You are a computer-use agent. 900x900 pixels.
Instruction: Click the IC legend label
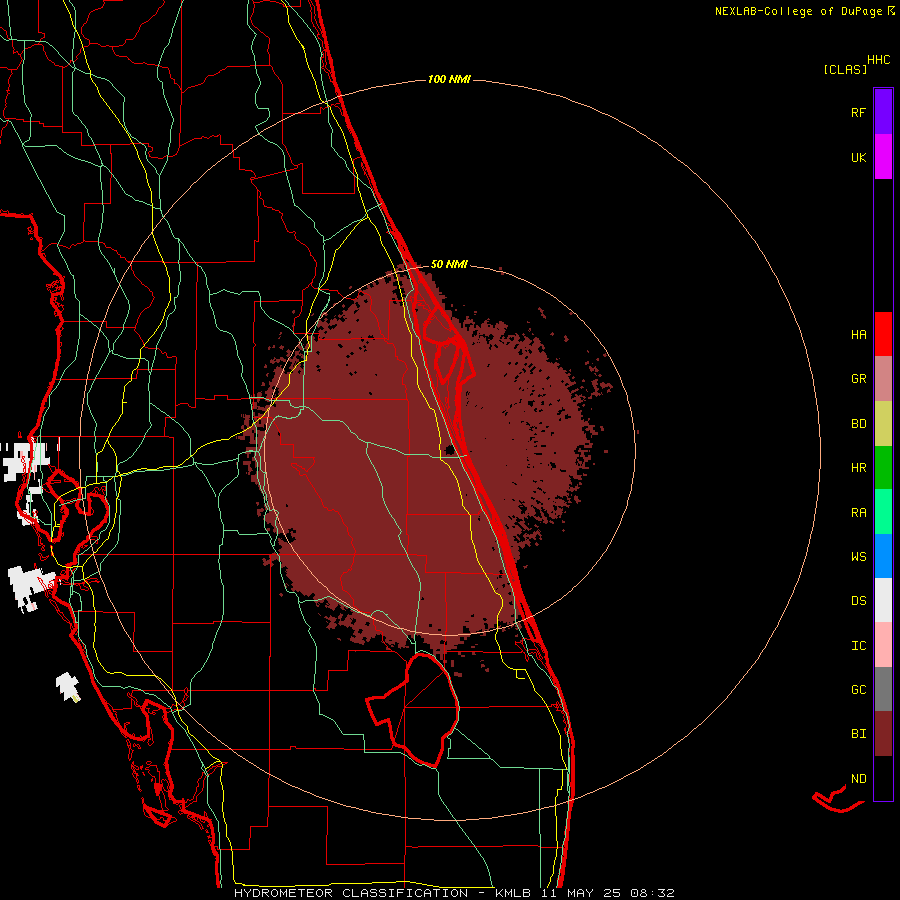(858, 646)
